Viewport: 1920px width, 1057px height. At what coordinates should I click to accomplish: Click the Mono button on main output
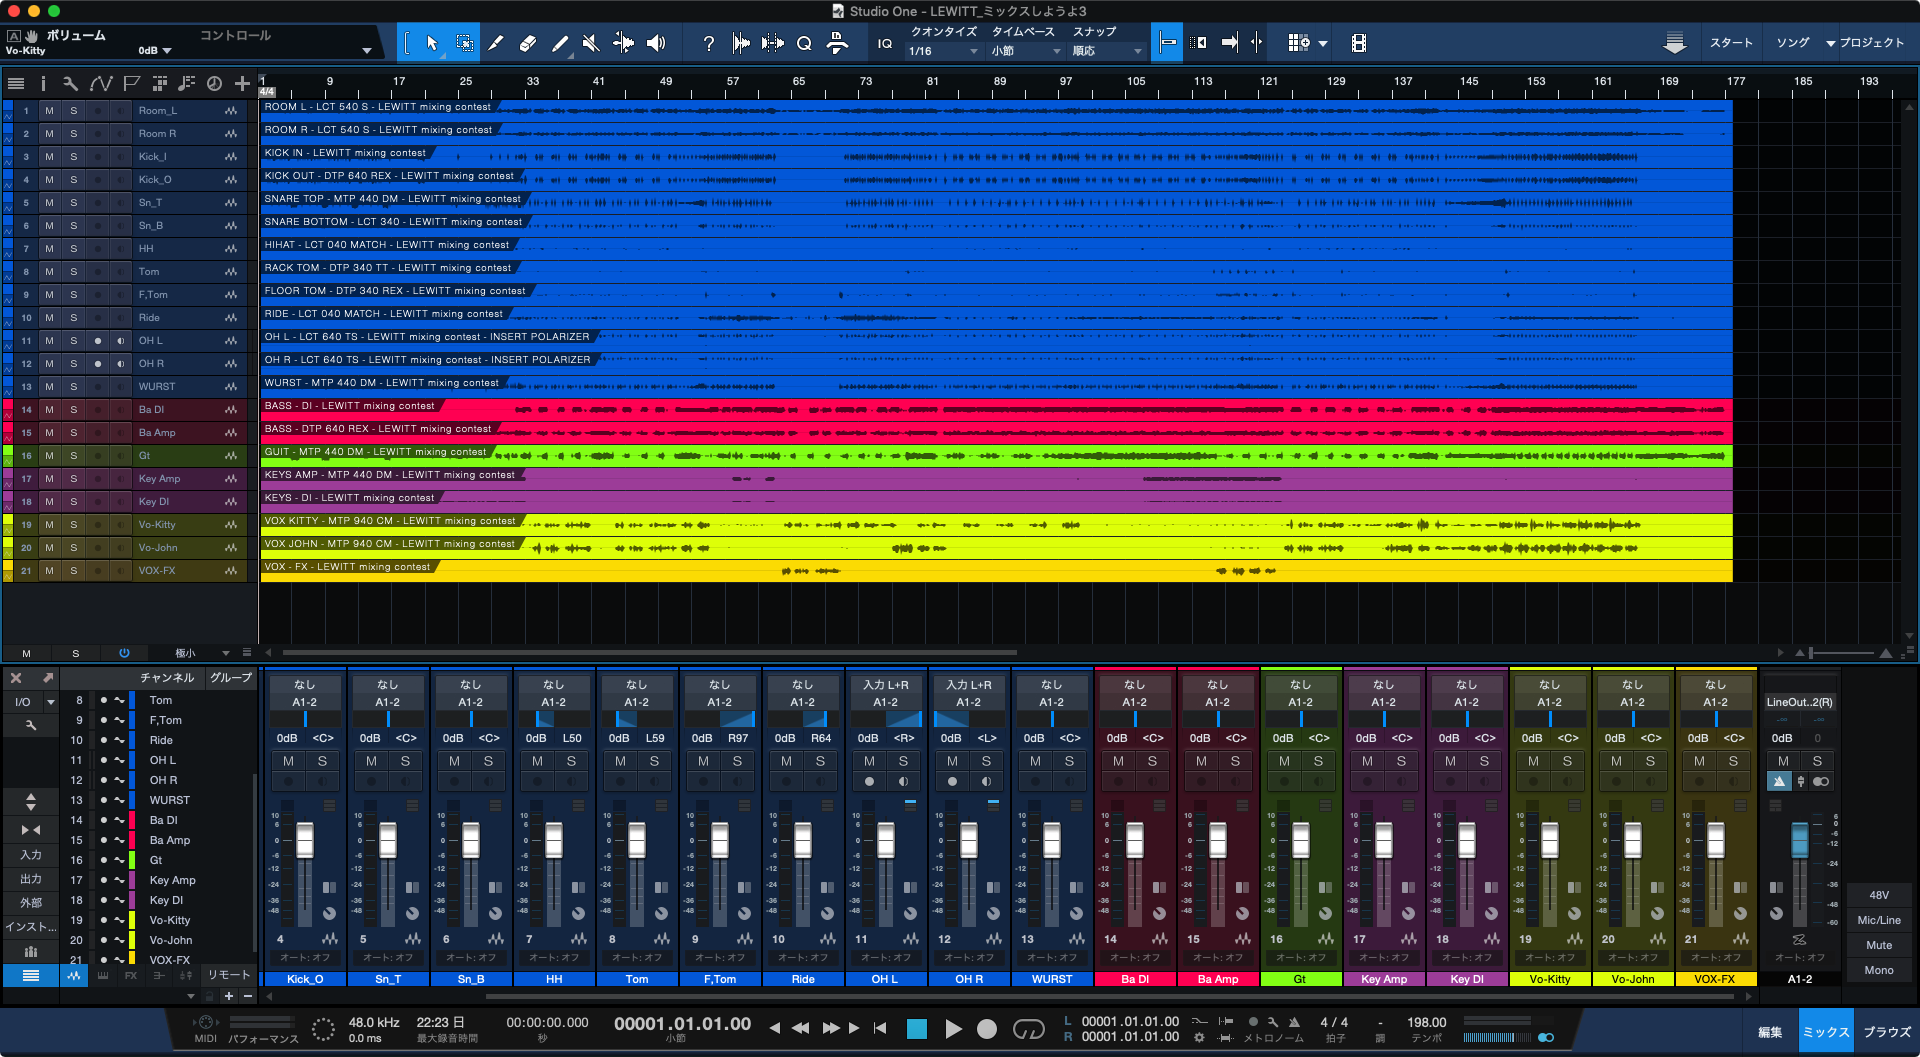click(1879, 970)
